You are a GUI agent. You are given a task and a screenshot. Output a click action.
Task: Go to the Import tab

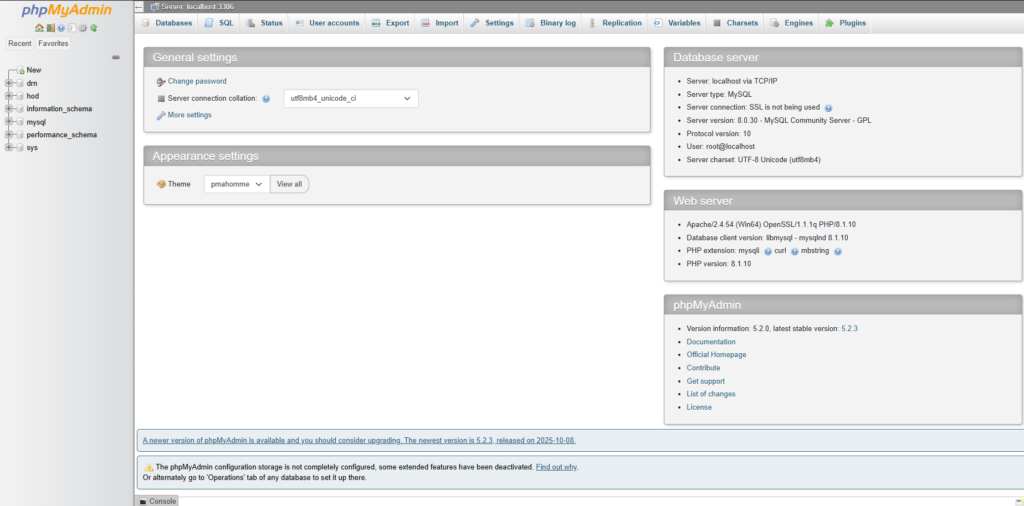click(x=440, y=23)
